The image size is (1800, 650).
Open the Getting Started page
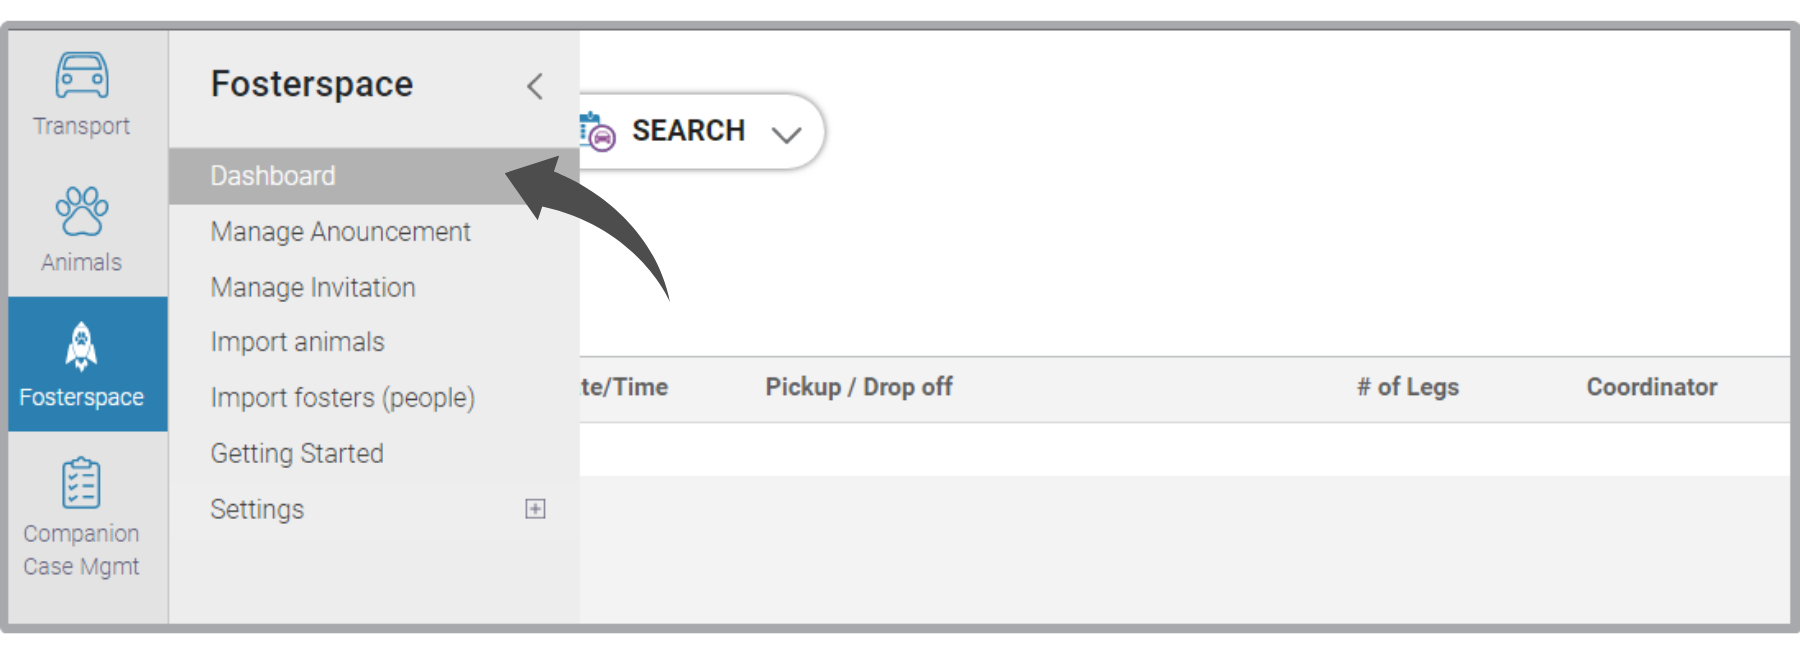(x=297, y=454)
